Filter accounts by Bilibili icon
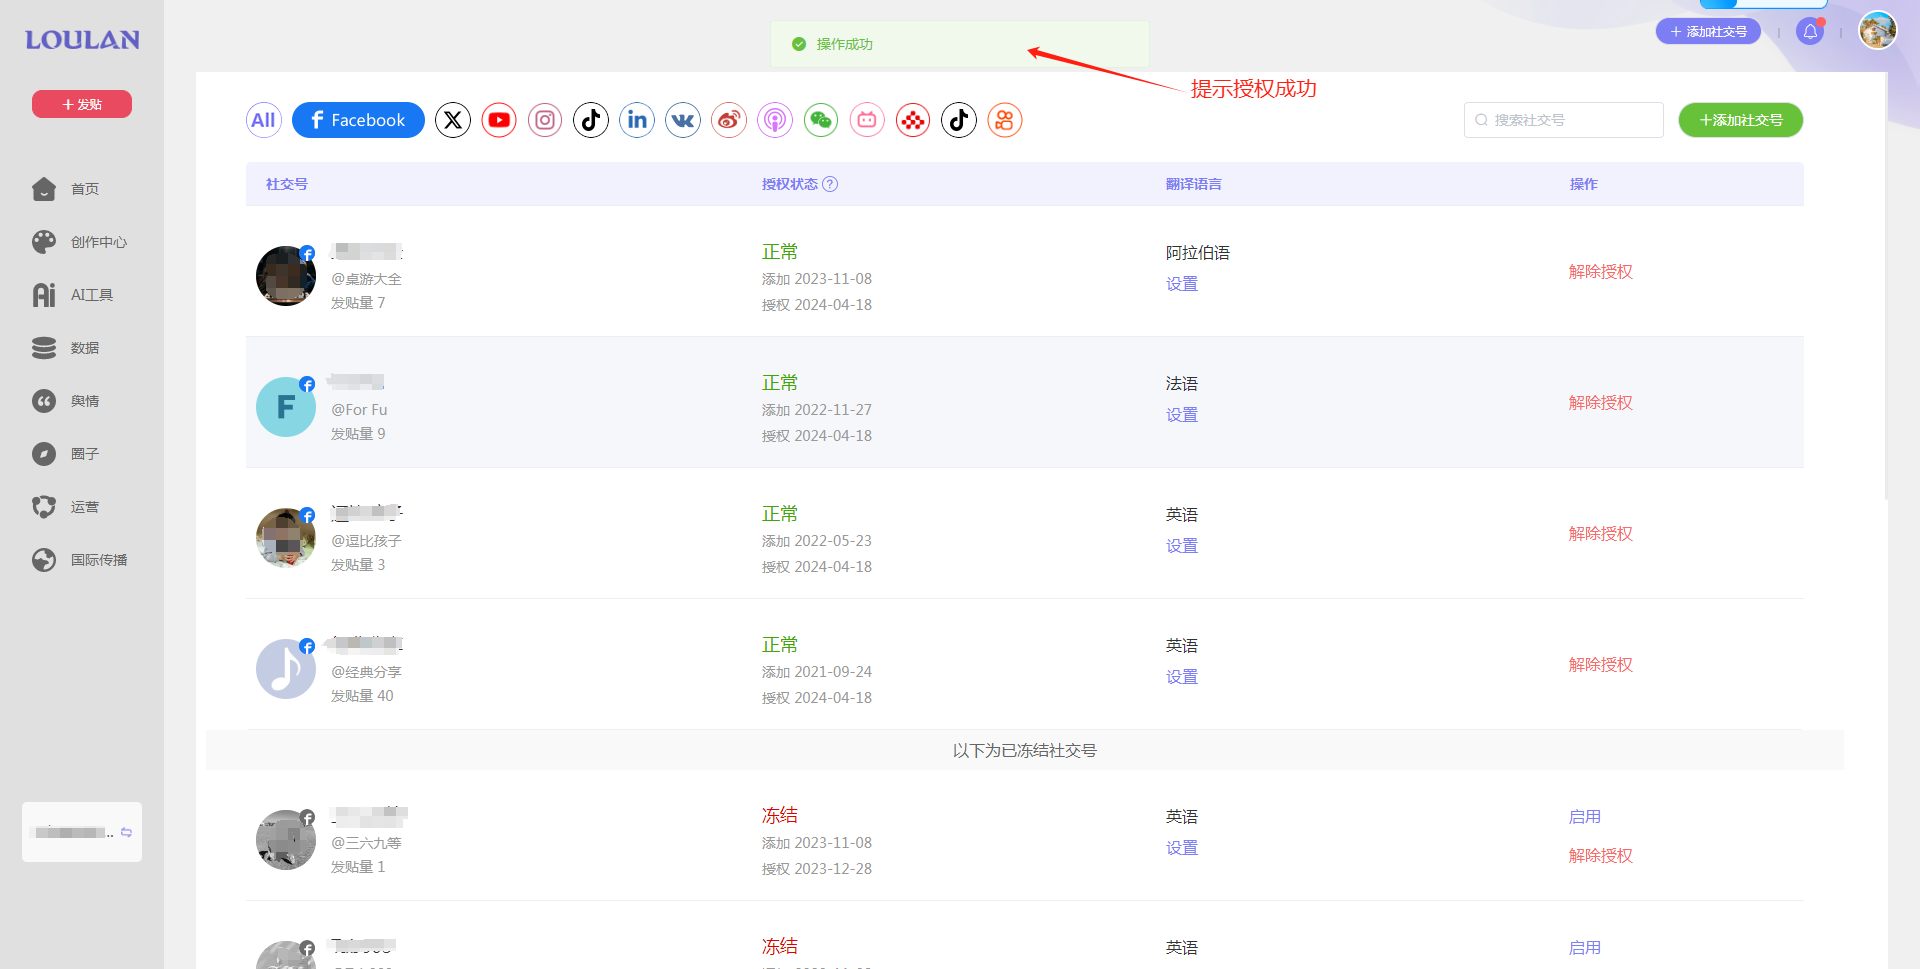This screenshot has width=1920, height=969. click(867, 120)
